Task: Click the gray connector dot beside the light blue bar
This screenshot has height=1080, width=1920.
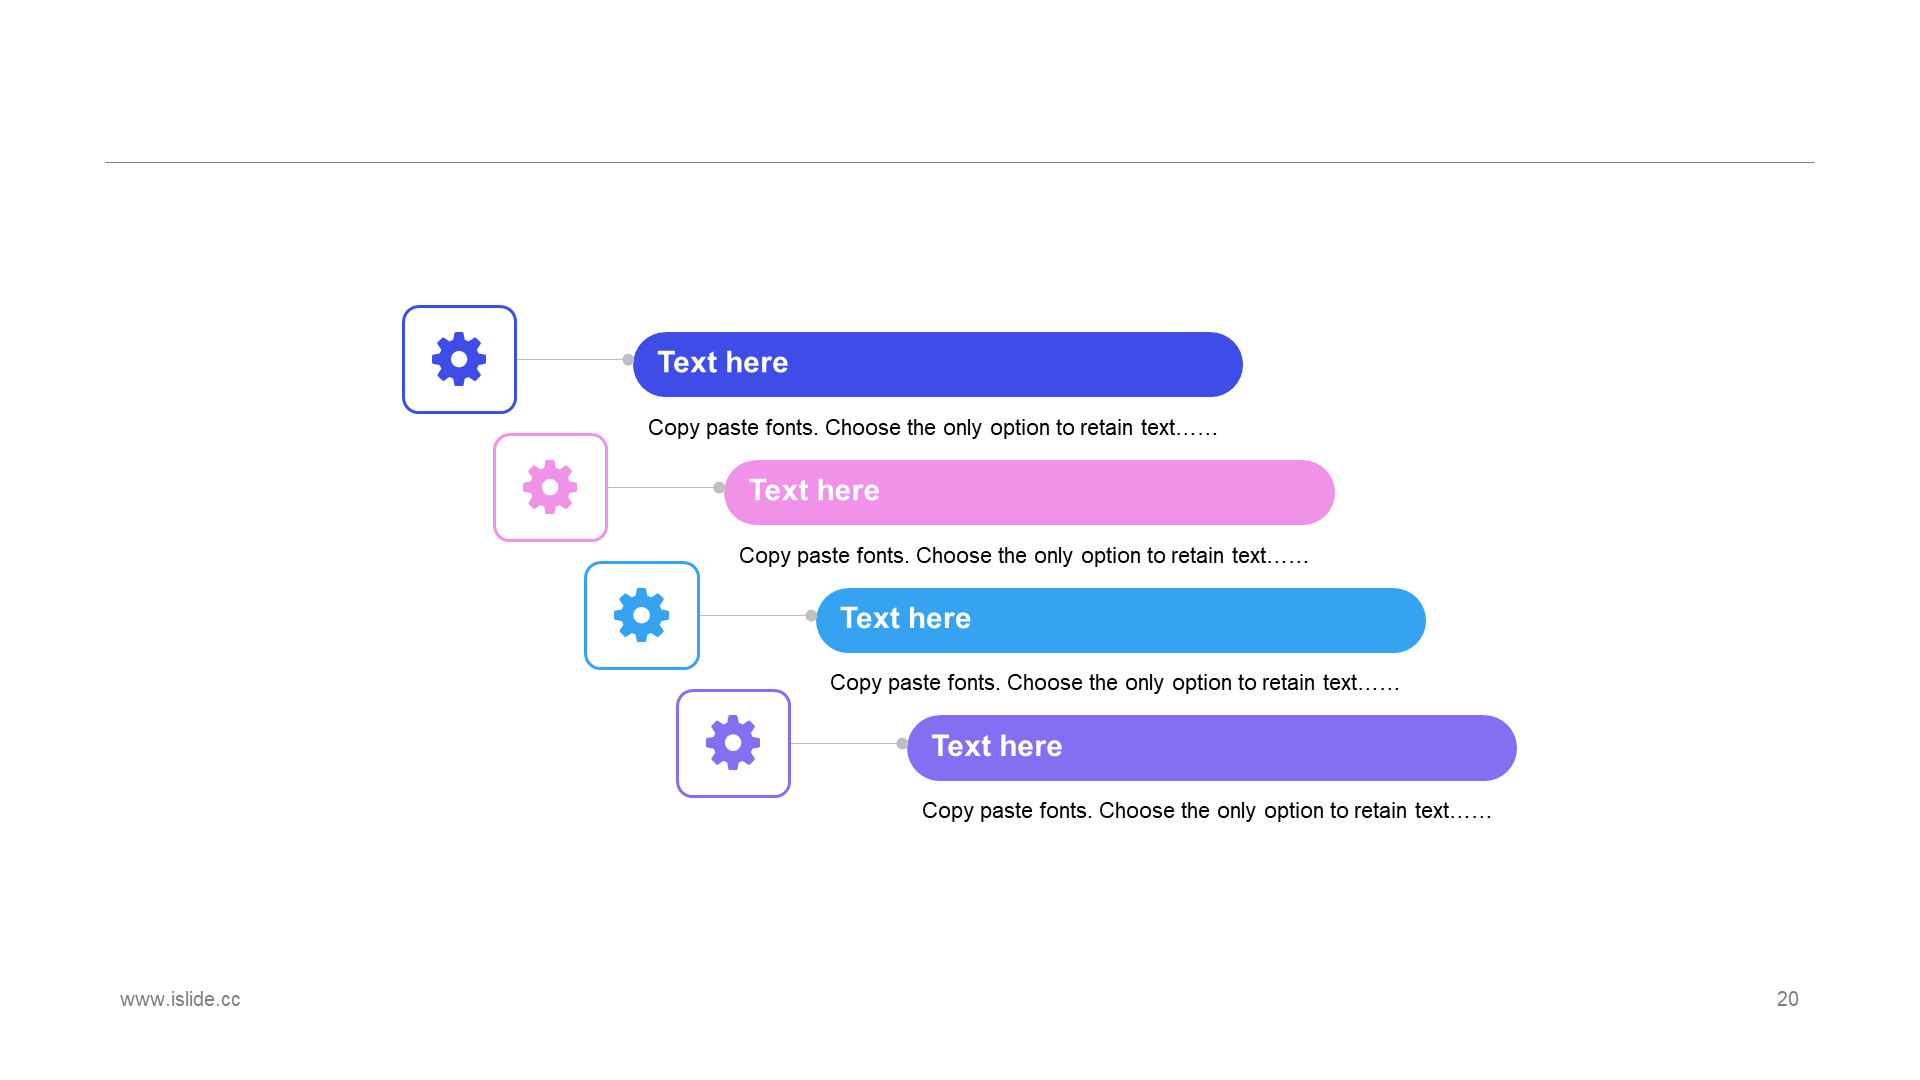Action: click(811, 615)
